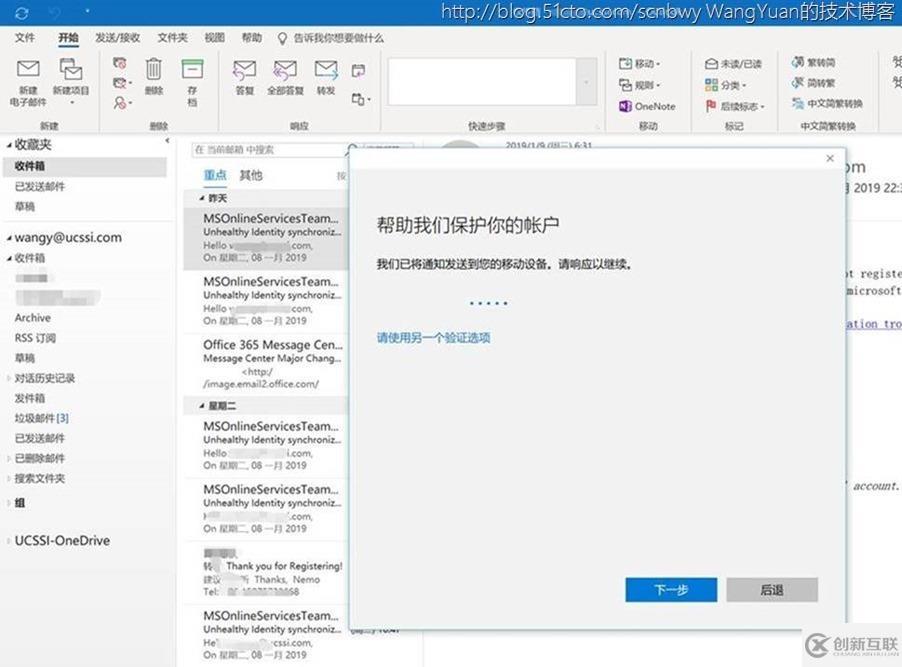Open the Office 365 Message Center email
This screenshot has height=667, width=902.
coord(266,364)
